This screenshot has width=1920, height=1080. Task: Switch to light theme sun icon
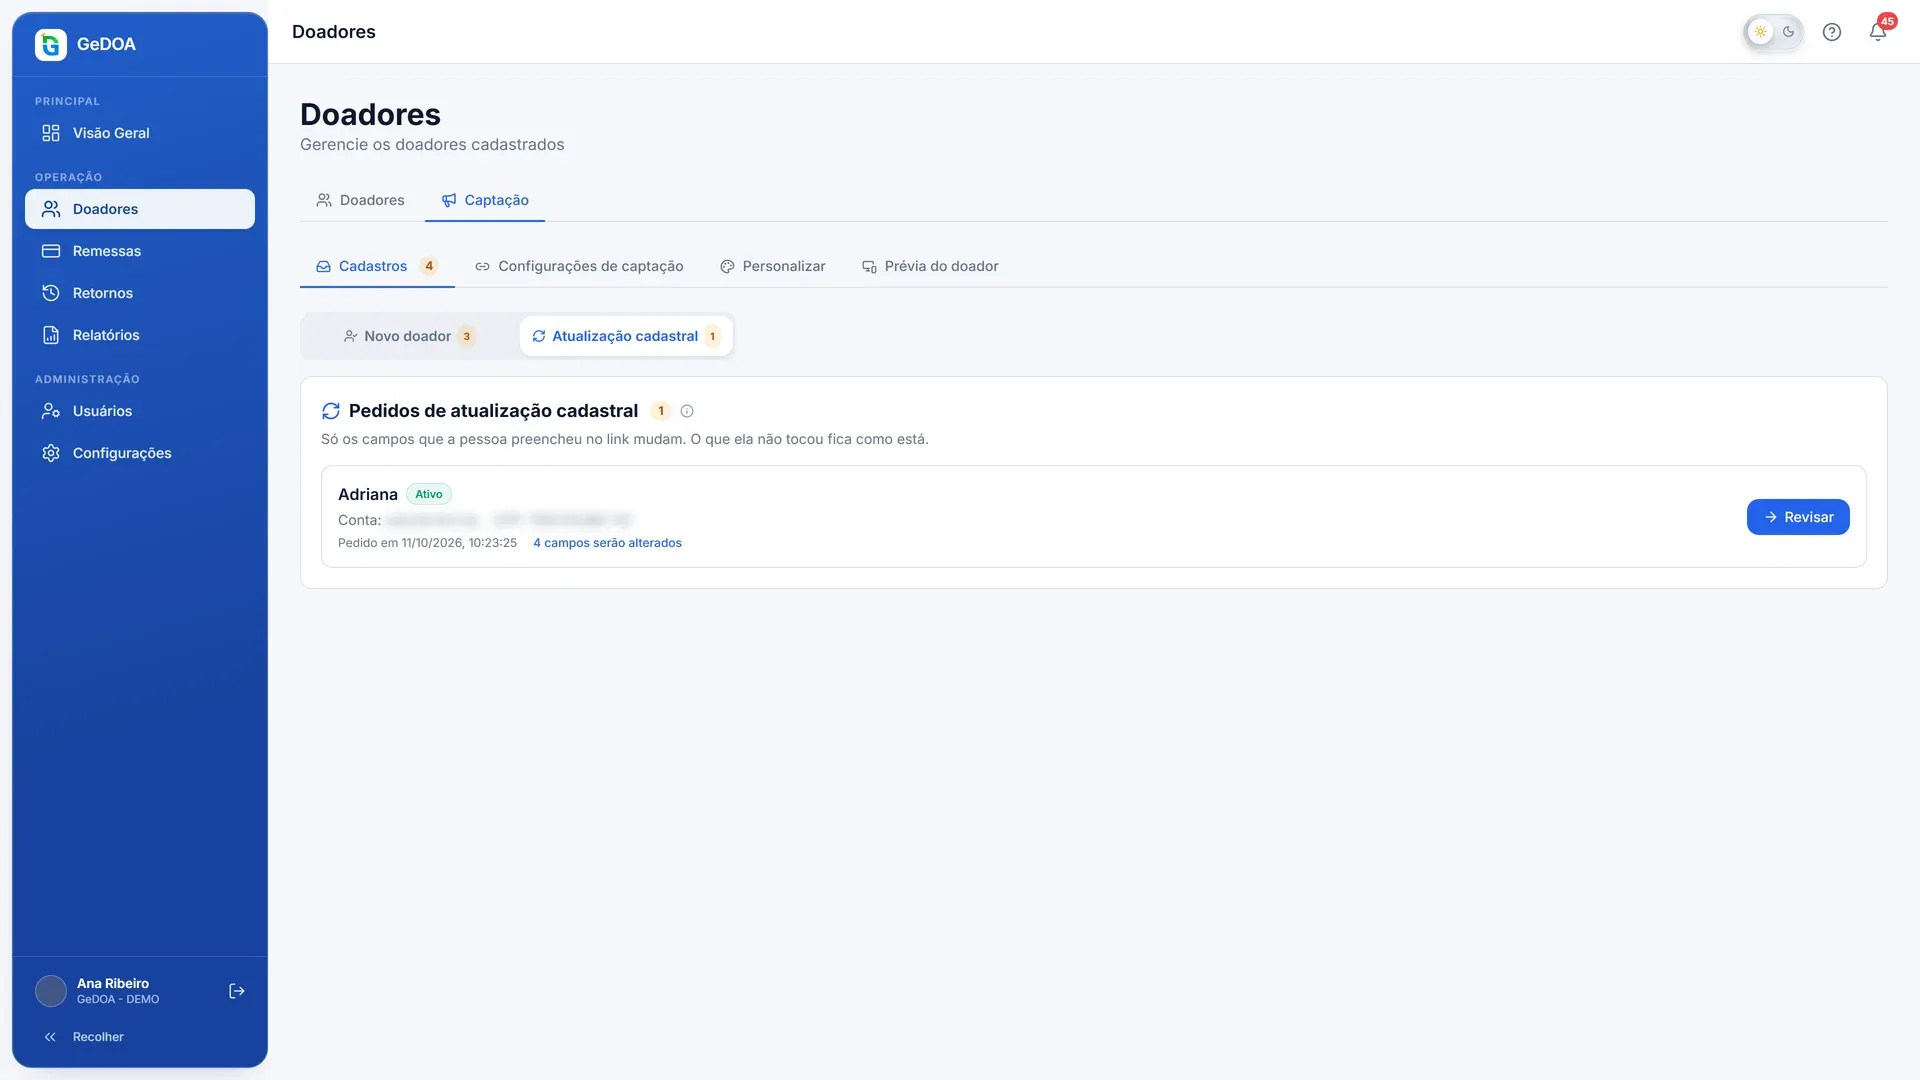[x=1760, y=32]
